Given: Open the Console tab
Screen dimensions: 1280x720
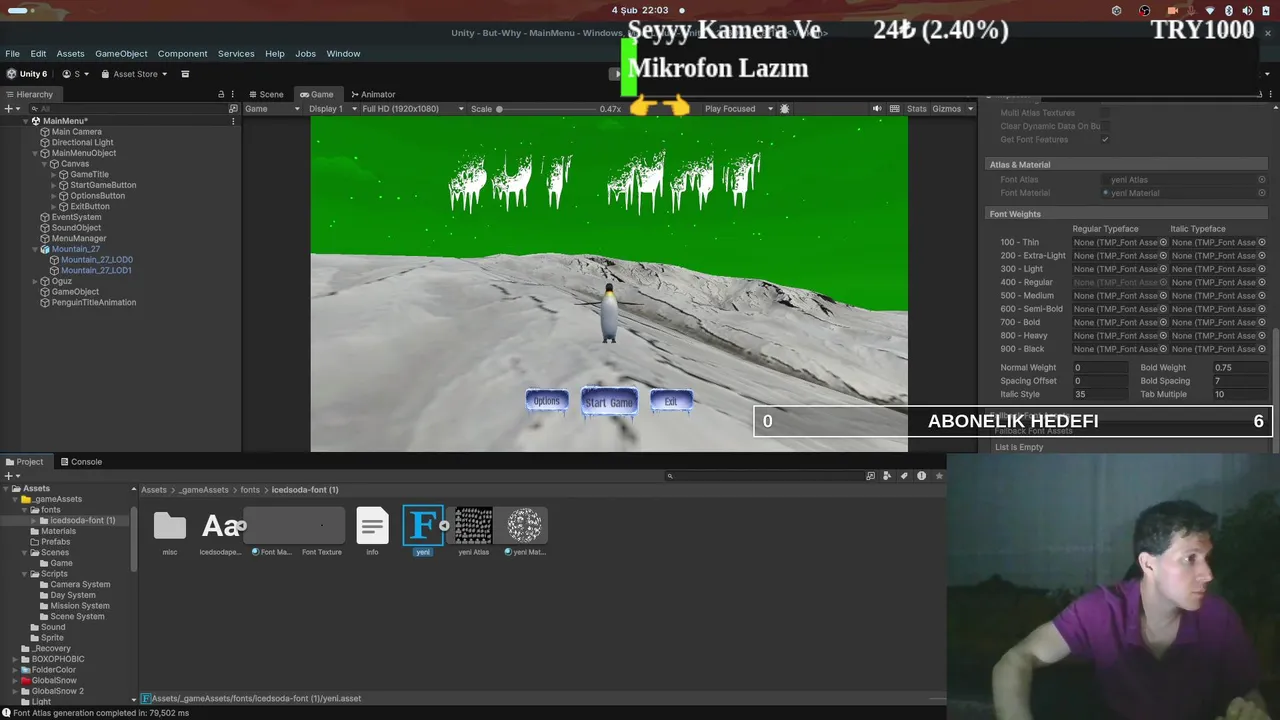Looking at the screenshot, I should pyautogui.click(x=81, y=462).
